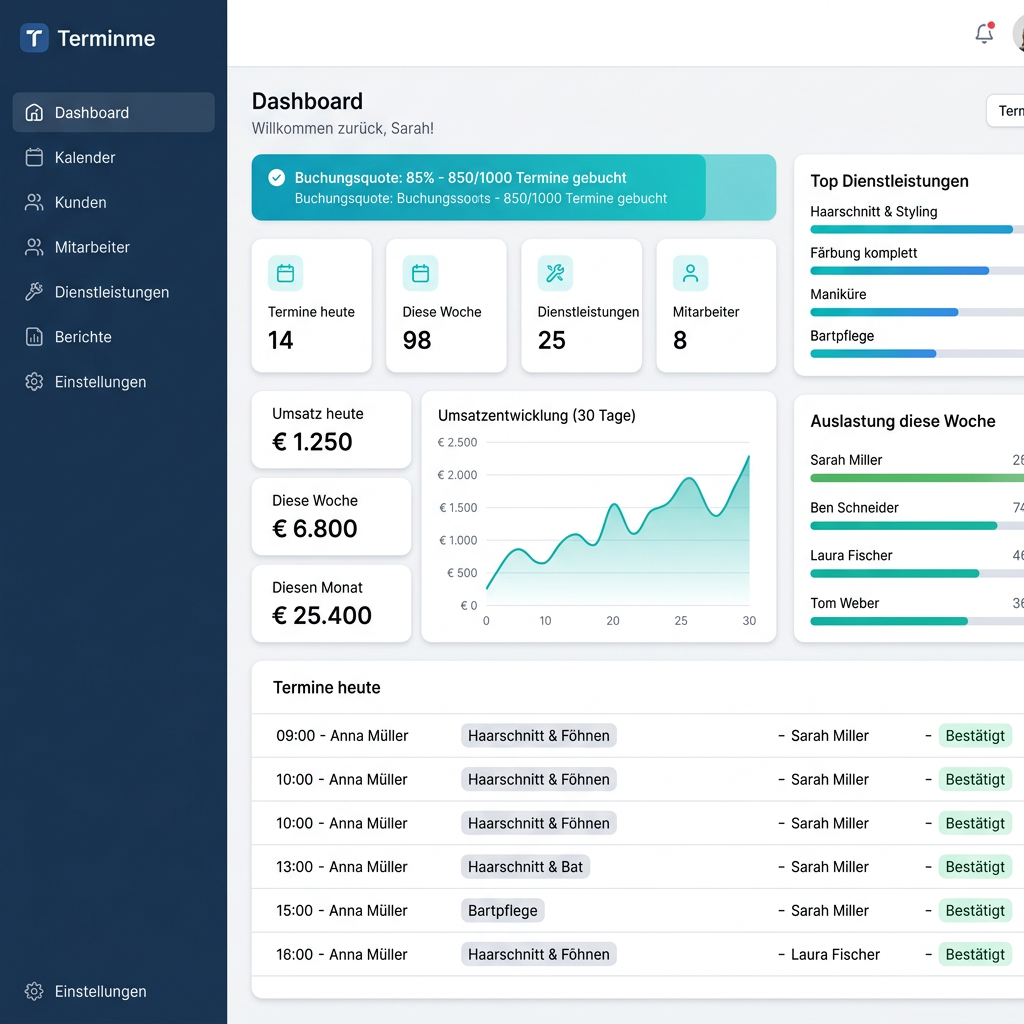Select the Dienstleistungen wrench icon in sidebar

click(x=34, y=292)
